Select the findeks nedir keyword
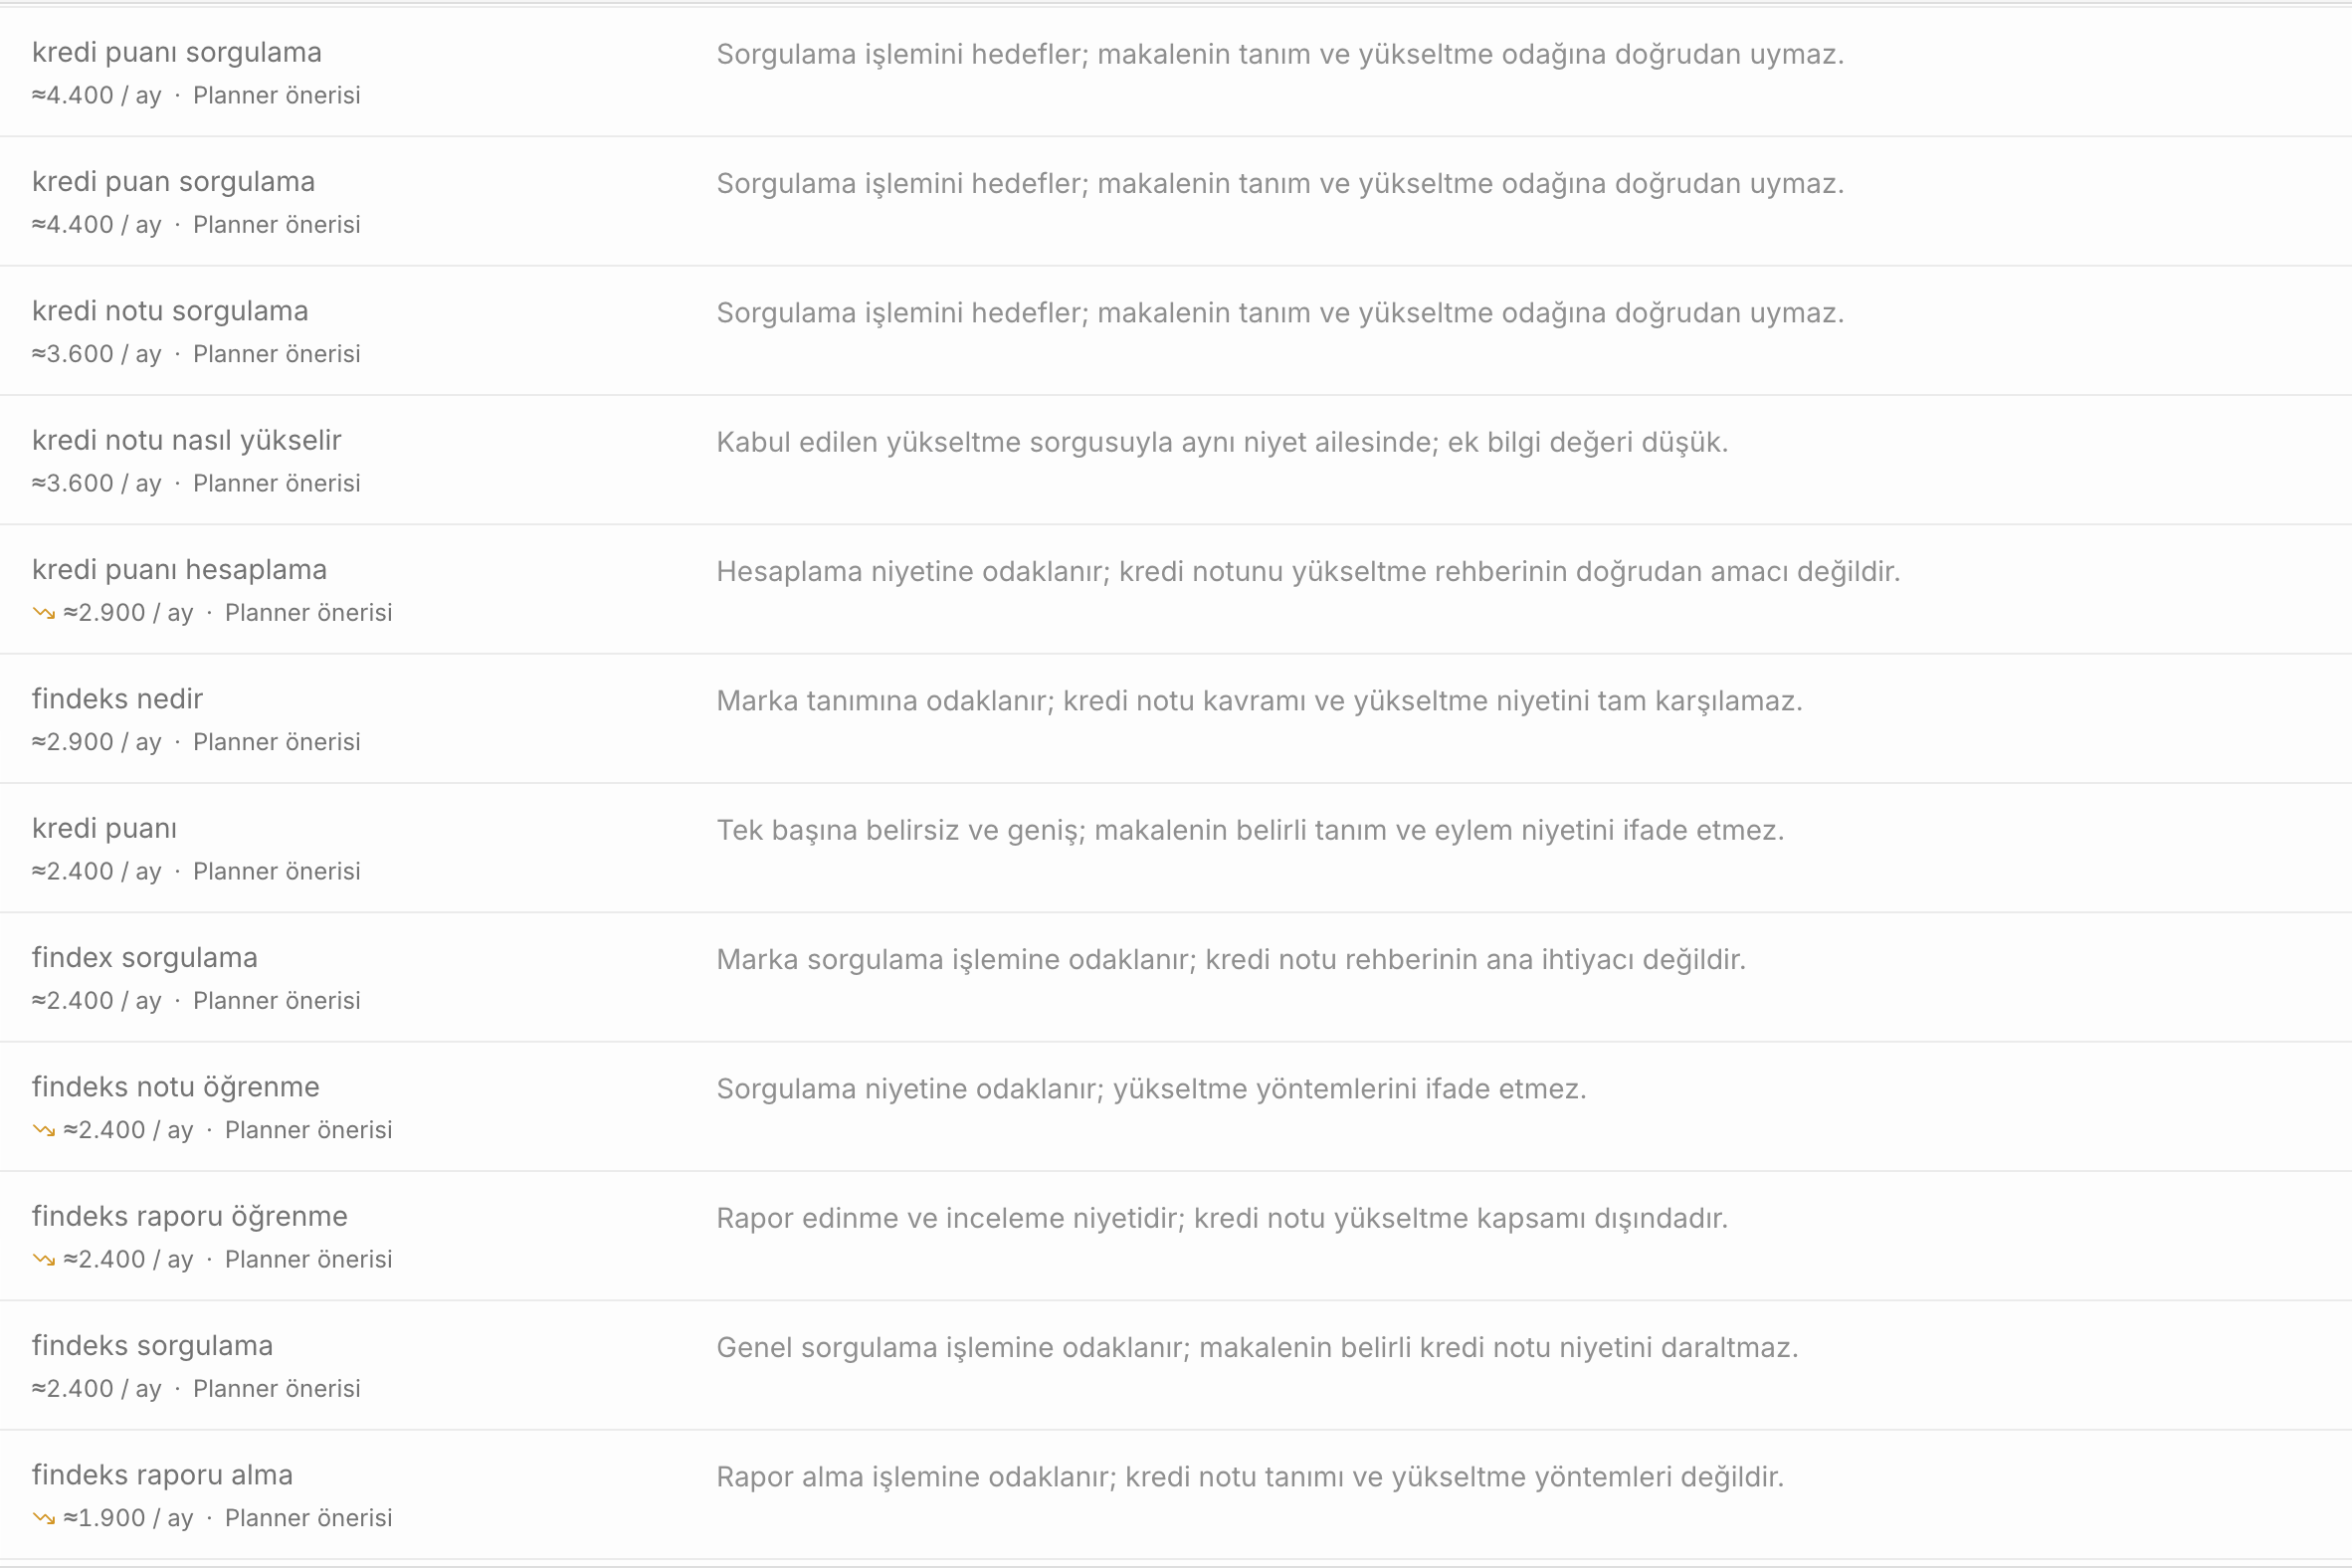Viewport: 2352px width, 1568px height. pyautogui.click(x=117, y=699)
